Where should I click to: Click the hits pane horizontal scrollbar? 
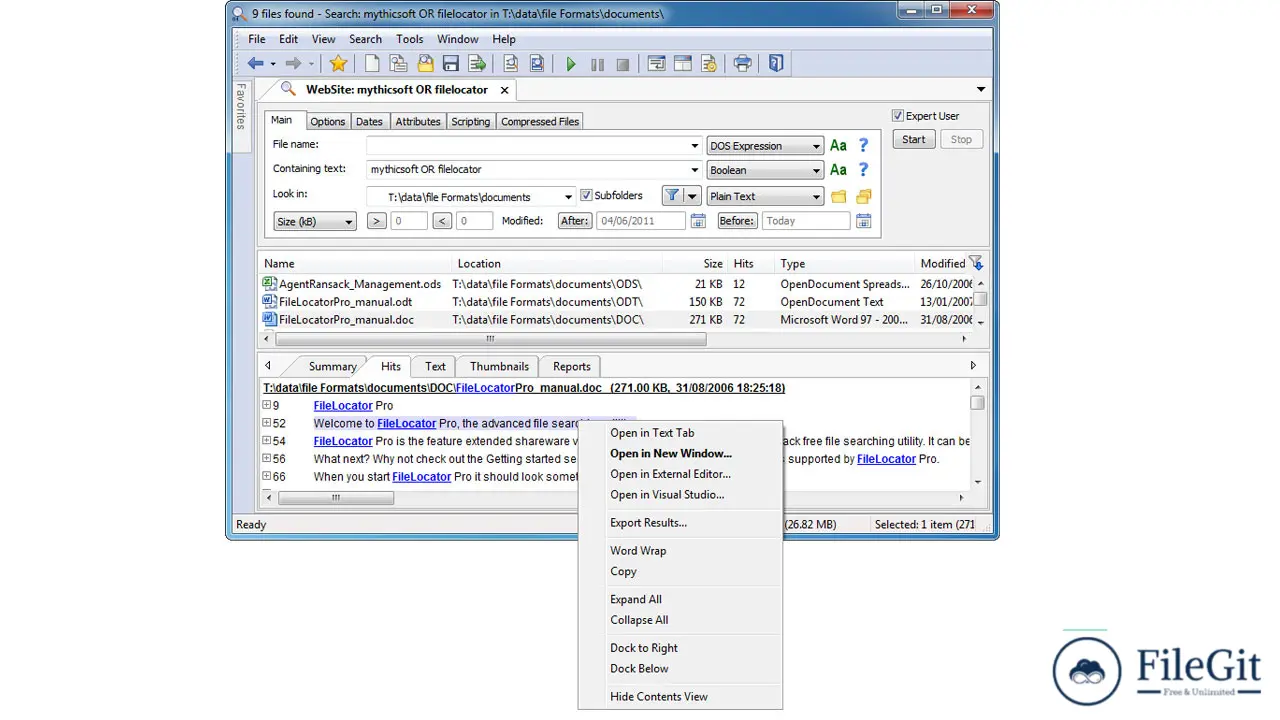coord(335,498)
